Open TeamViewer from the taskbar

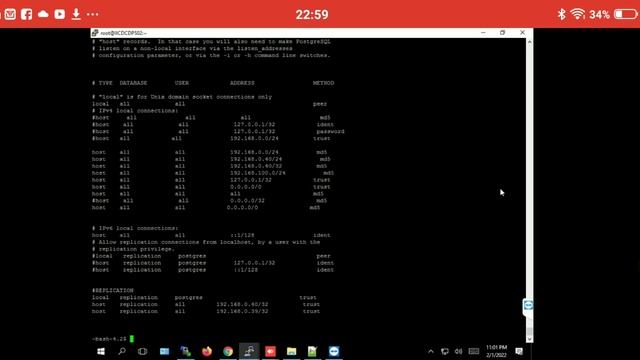pos(334,351)
